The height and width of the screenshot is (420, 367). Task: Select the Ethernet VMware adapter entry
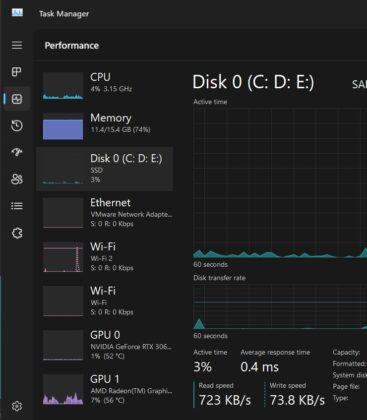[x=104, y=213]
